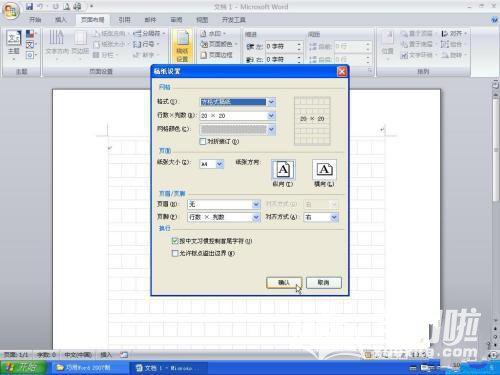The height and width of the screenshot is (375, 500).
Task: Switch to the 开始 ribbon tab
Action: 35,20
